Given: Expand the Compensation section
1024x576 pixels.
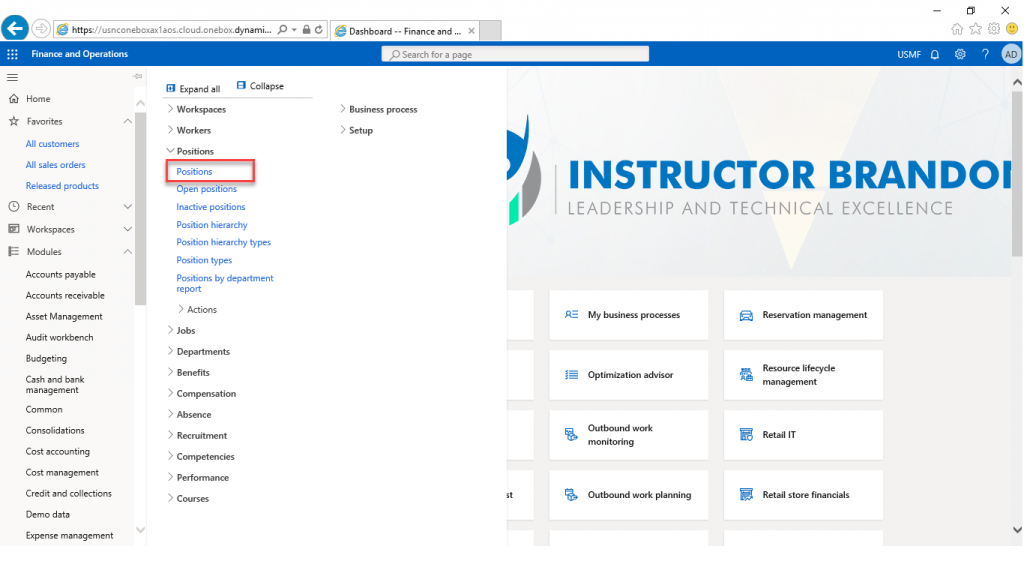Looking at the screenshot, I should 206,393.
